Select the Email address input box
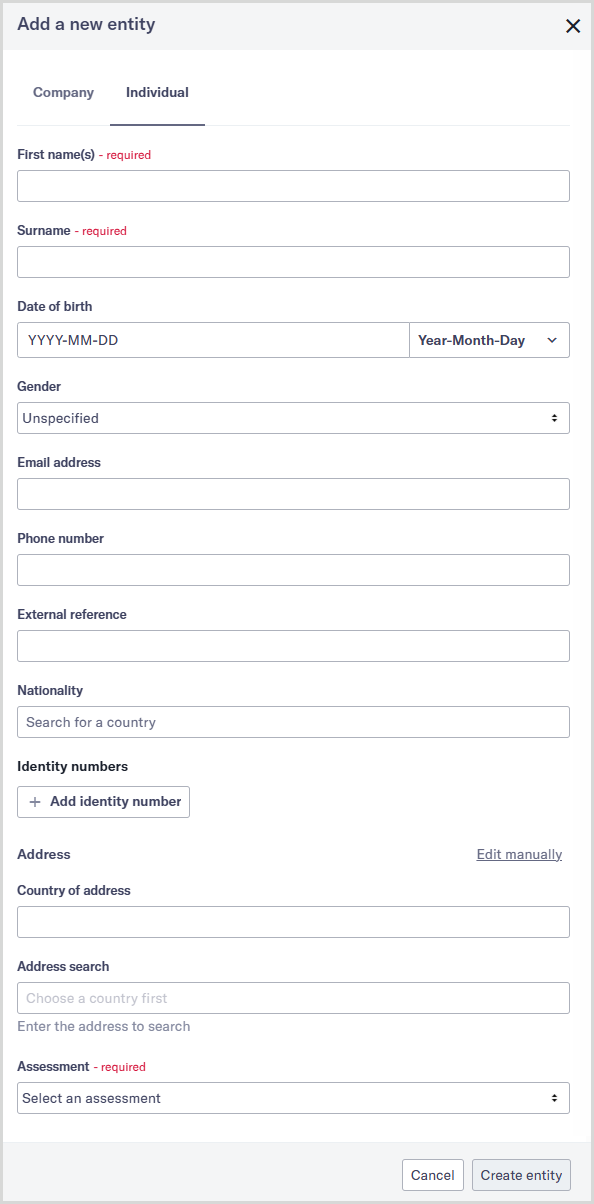The width and height of the screenshot is (594, 1204). point(293,494)
